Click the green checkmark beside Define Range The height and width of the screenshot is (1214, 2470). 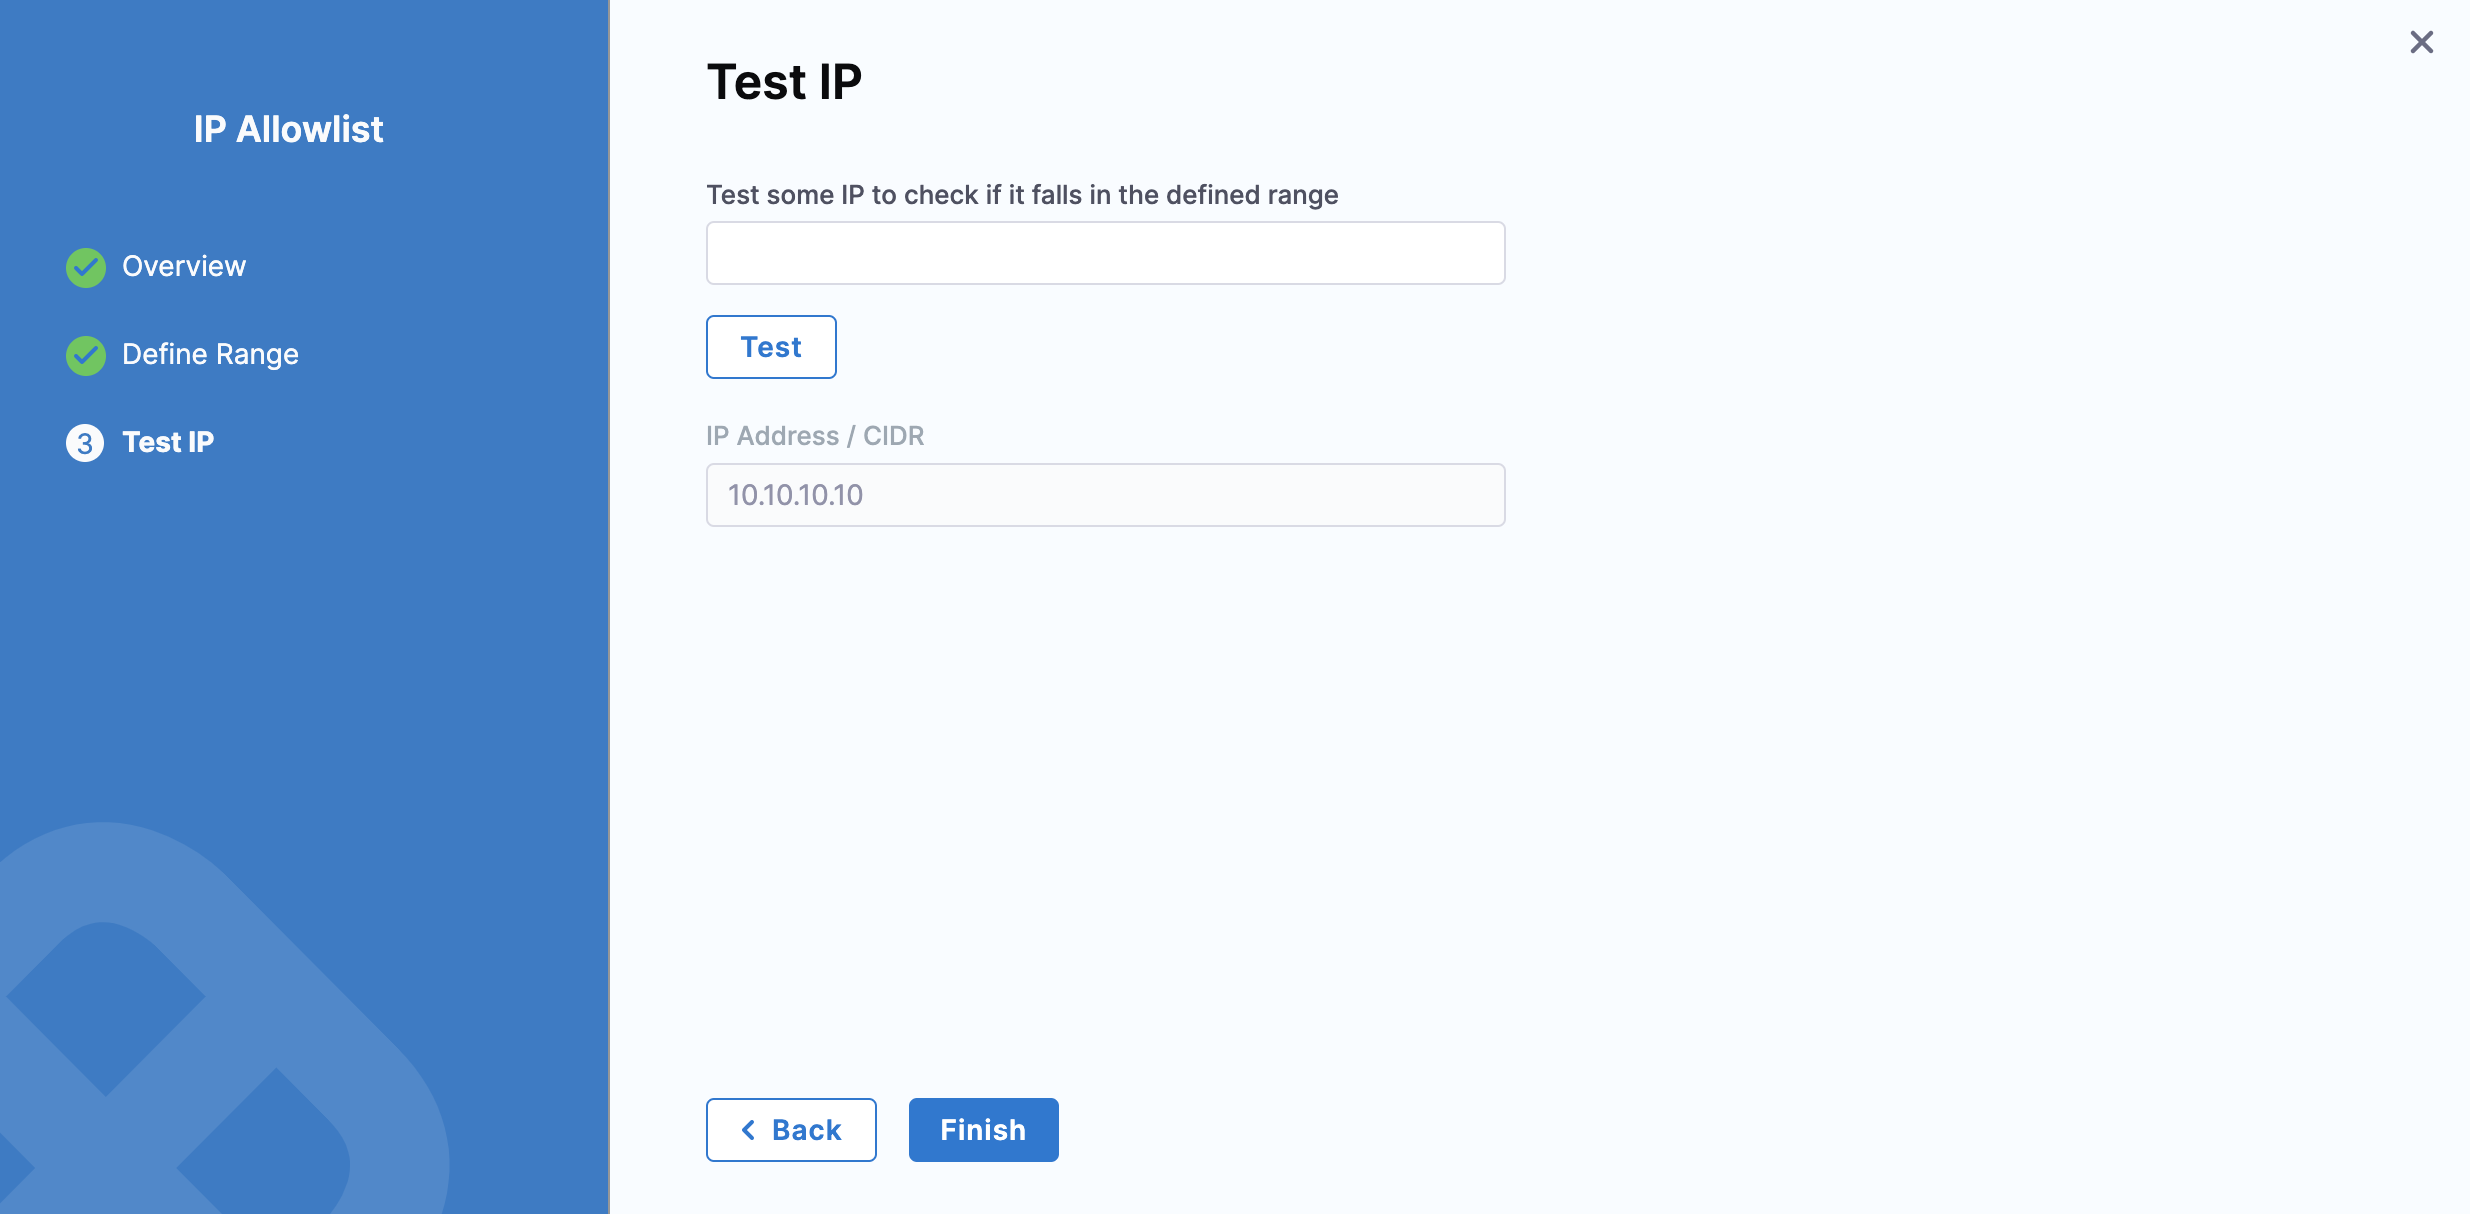[86, 355]
